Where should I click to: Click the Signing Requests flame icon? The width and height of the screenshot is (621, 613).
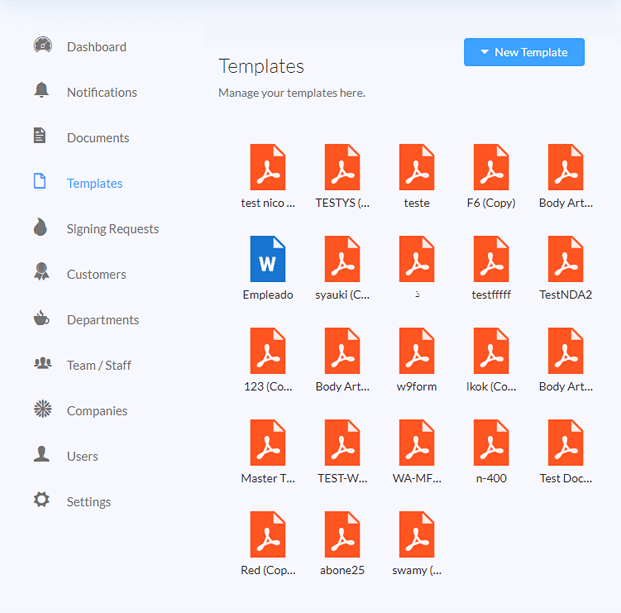(x=40, y=227)
